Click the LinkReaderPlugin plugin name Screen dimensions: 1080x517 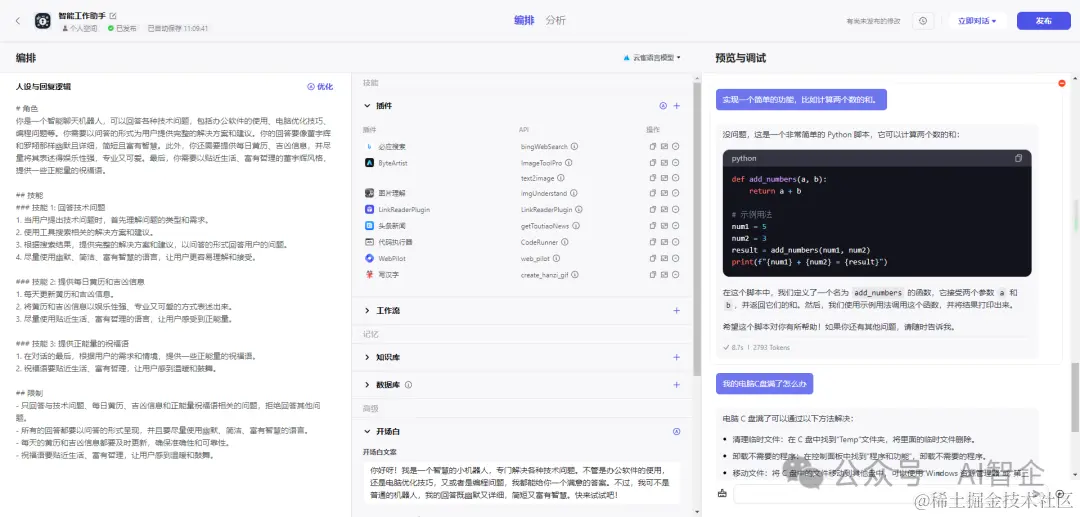tap(404, 209)
